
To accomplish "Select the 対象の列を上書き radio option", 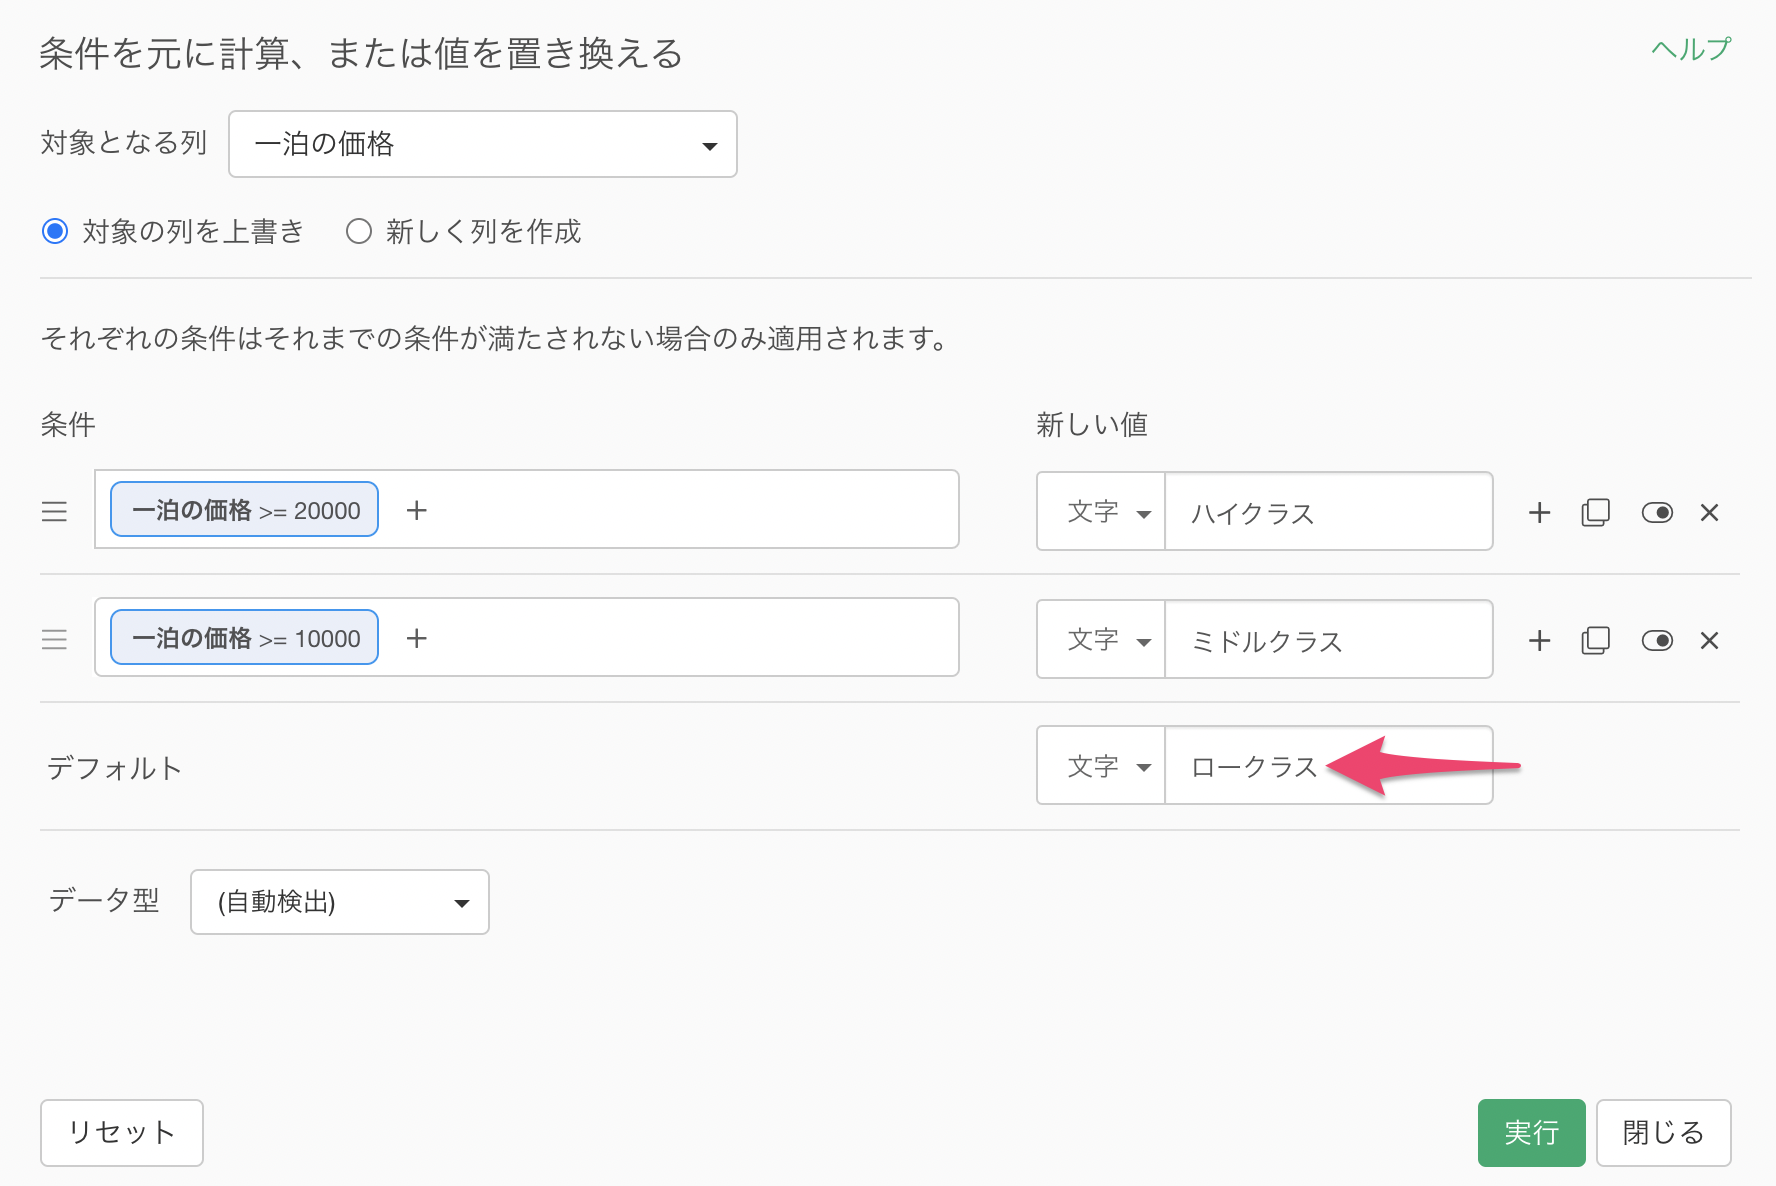I will coord(55,232).
